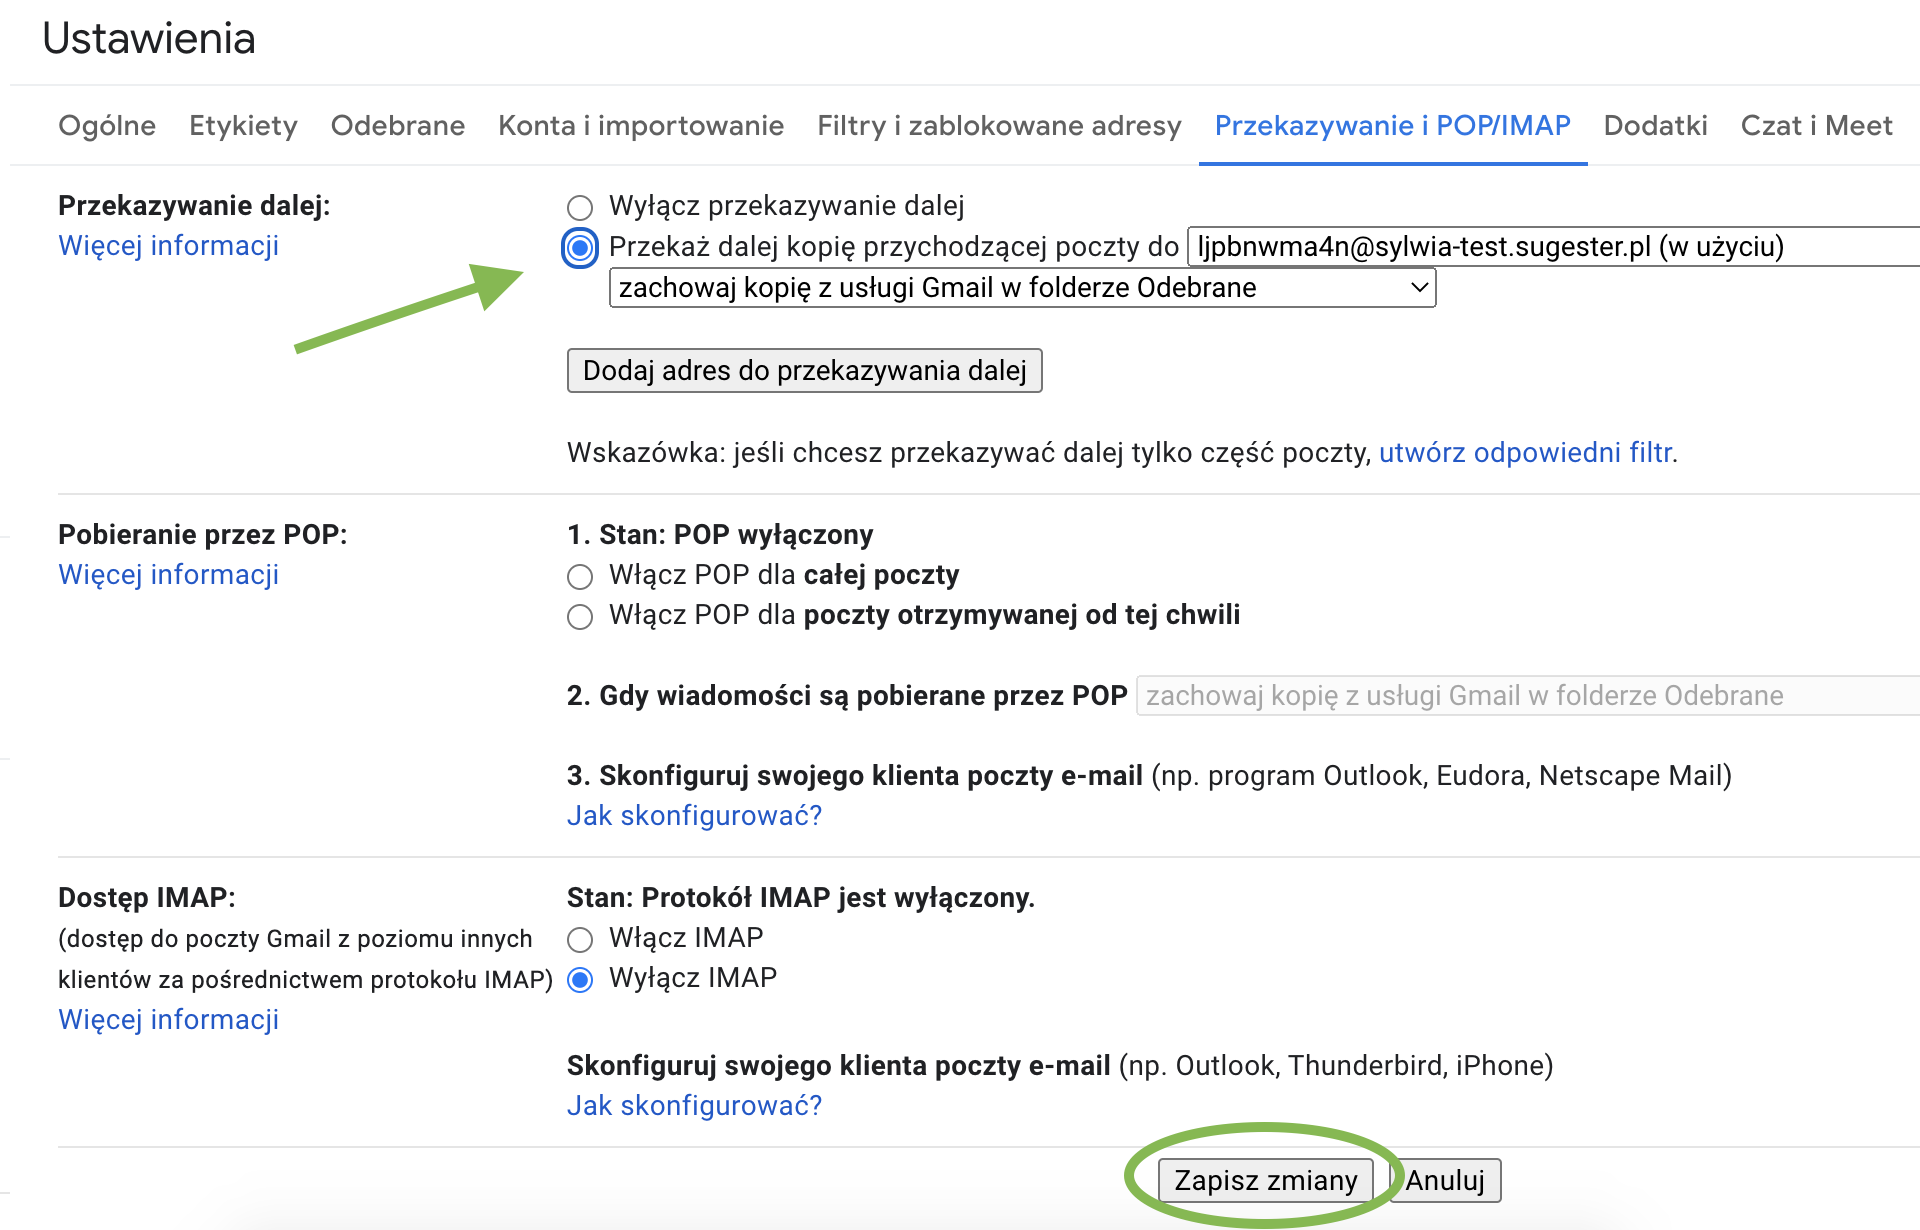Enable POP for 'całej poczty'
Image resolution: width=1920 pixels, height=1230 pixels.
click(580, 577)
